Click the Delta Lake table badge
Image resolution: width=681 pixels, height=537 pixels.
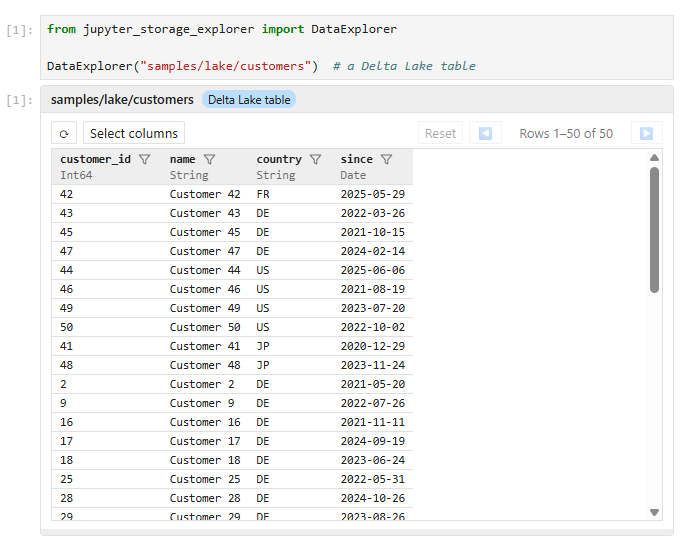[249, 100]
